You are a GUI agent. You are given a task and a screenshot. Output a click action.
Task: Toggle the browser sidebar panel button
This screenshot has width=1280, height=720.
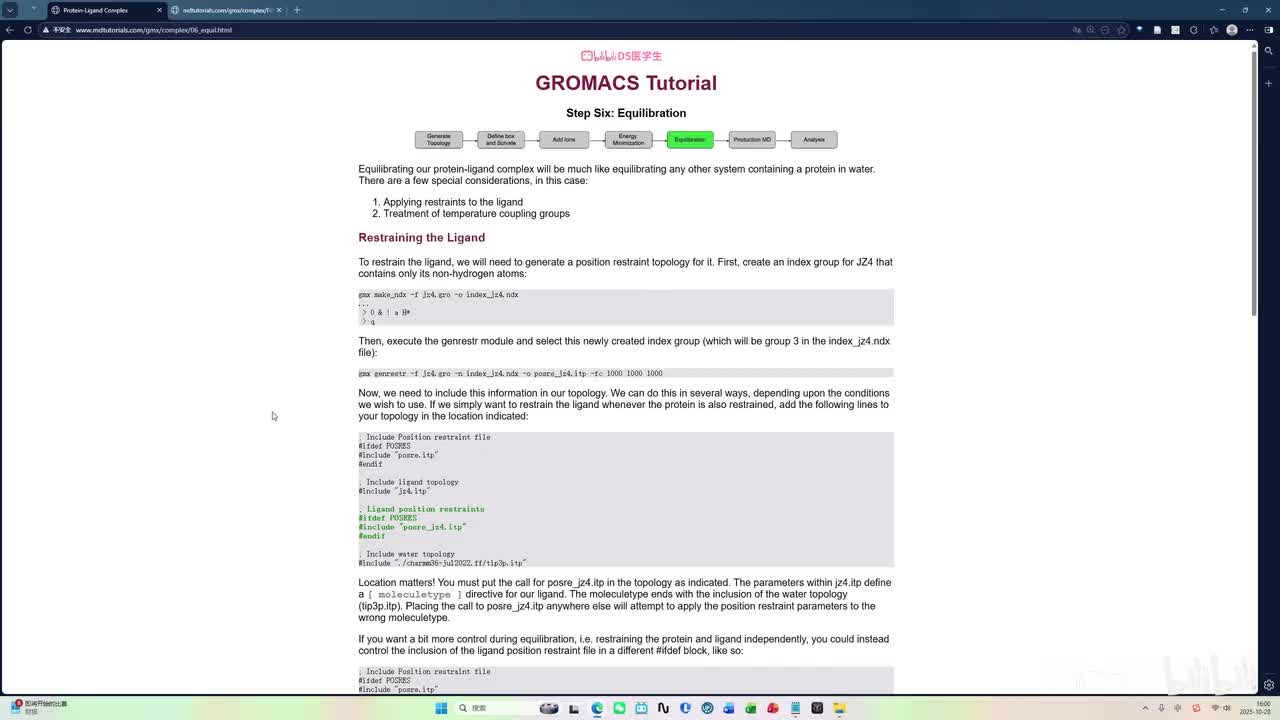[x=1269, y=30]
